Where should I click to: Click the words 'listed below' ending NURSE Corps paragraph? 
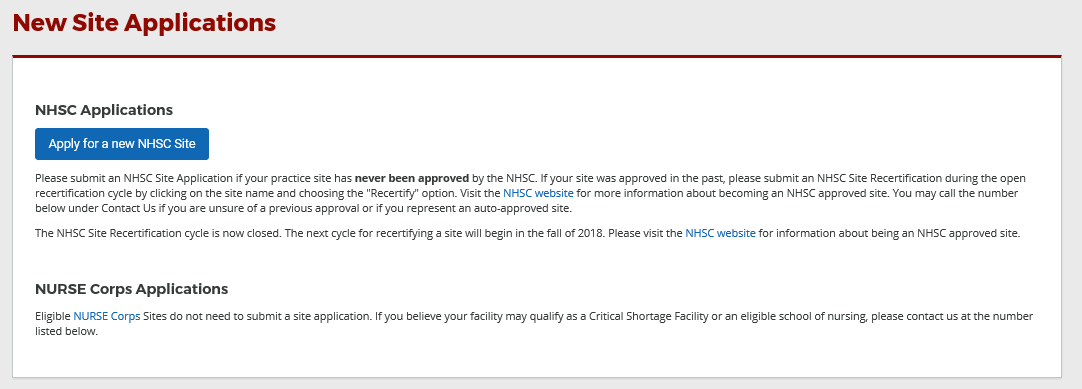(x=66, y=332)
